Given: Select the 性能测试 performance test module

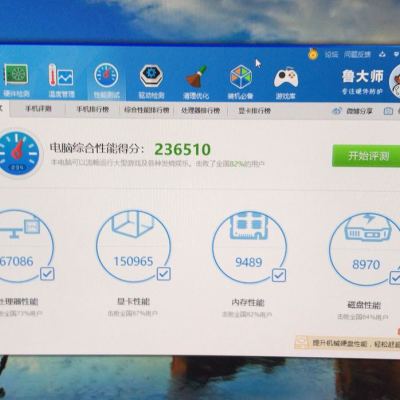Looking at the screenshot, I should [106, 81].
